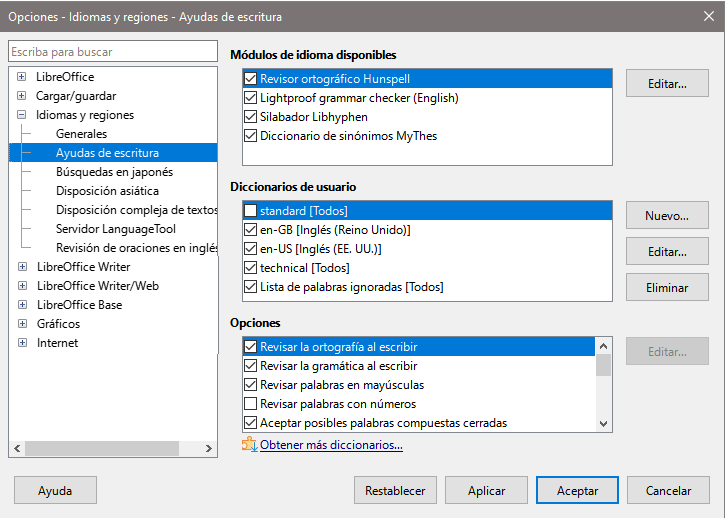The image size is (726, 518).
Task: Open the Obtener más diccionarios link
Action: click(331, 445)
